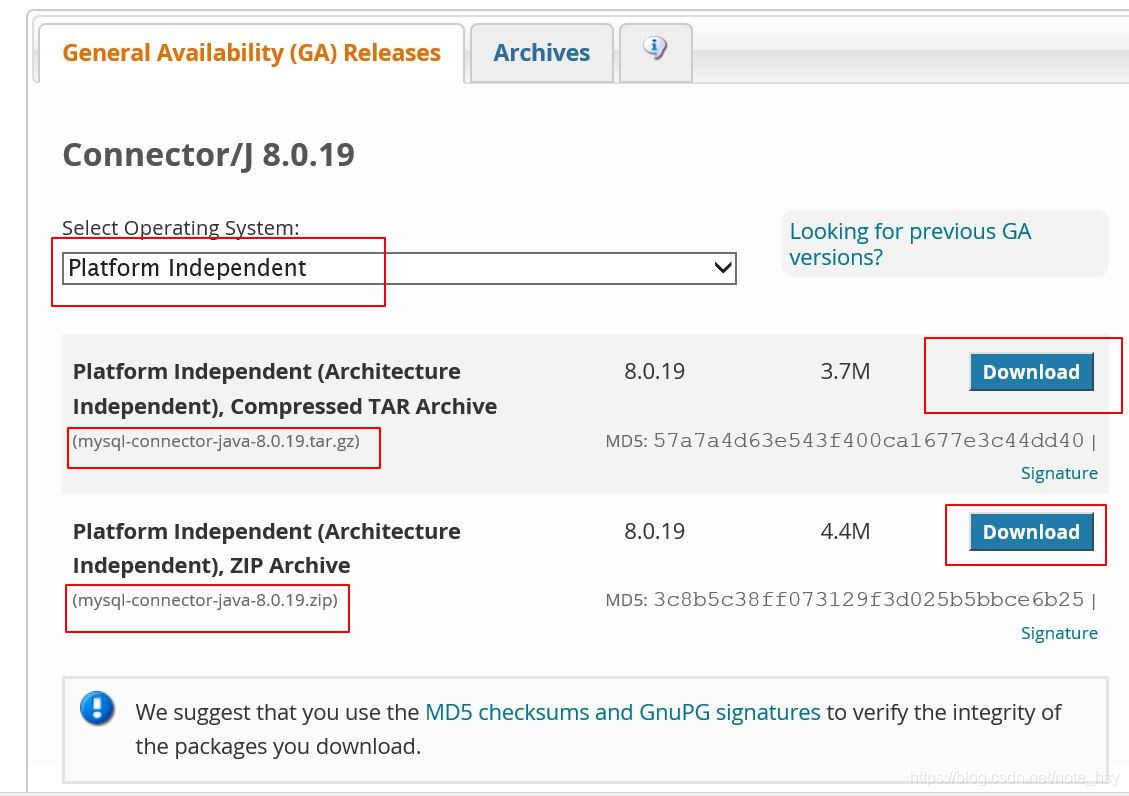This screenshot has width=1129, height=796.
Task: Click version 8.0.19 in the TAR Archive row
Action: [655, 371]
